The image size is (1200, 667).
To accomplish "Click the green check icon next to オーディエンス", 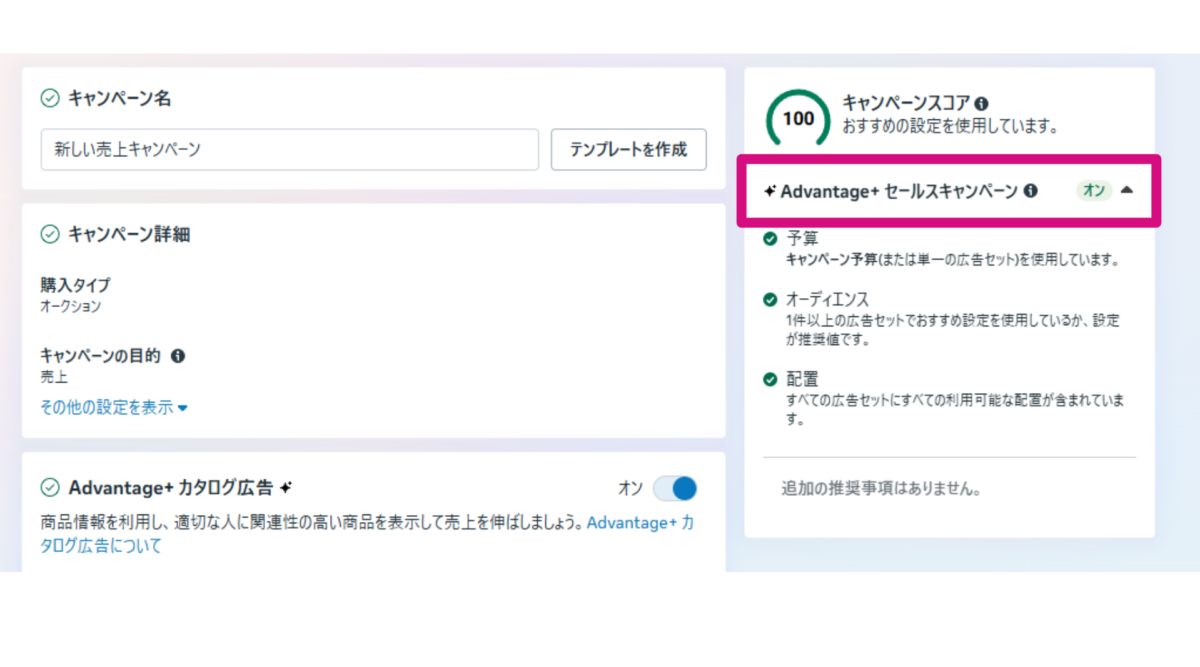I will point(770,299).
